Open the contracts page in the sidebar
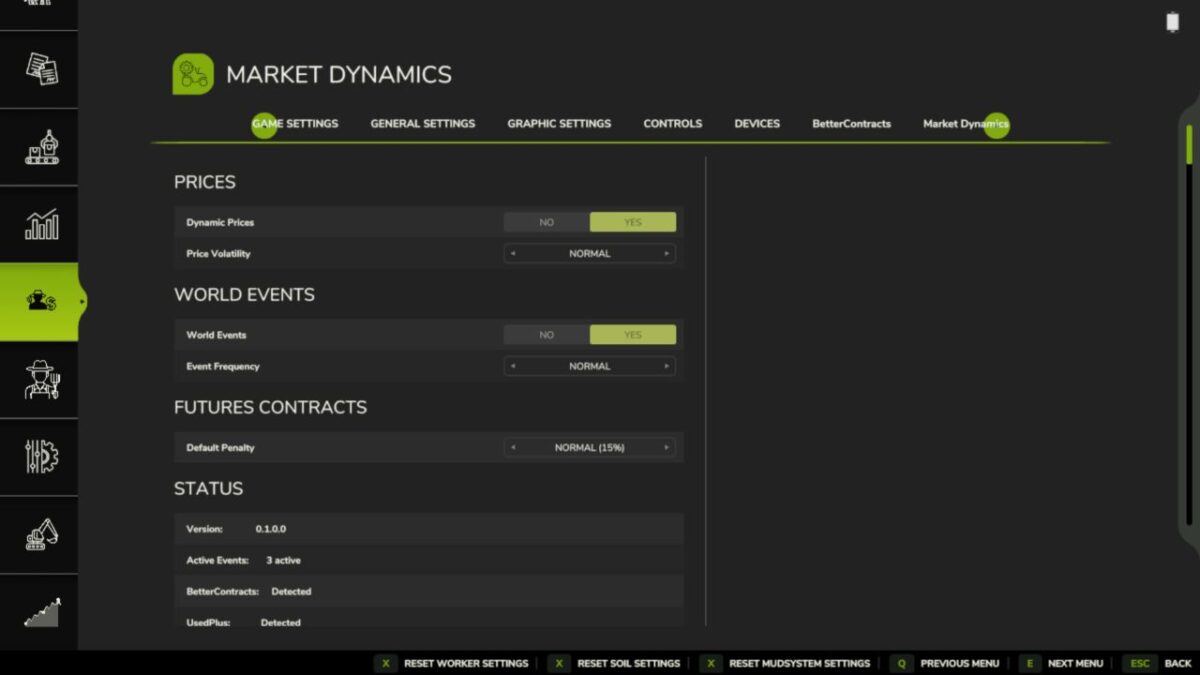The height and width of the screenshot is (675, 1200). 38,70
